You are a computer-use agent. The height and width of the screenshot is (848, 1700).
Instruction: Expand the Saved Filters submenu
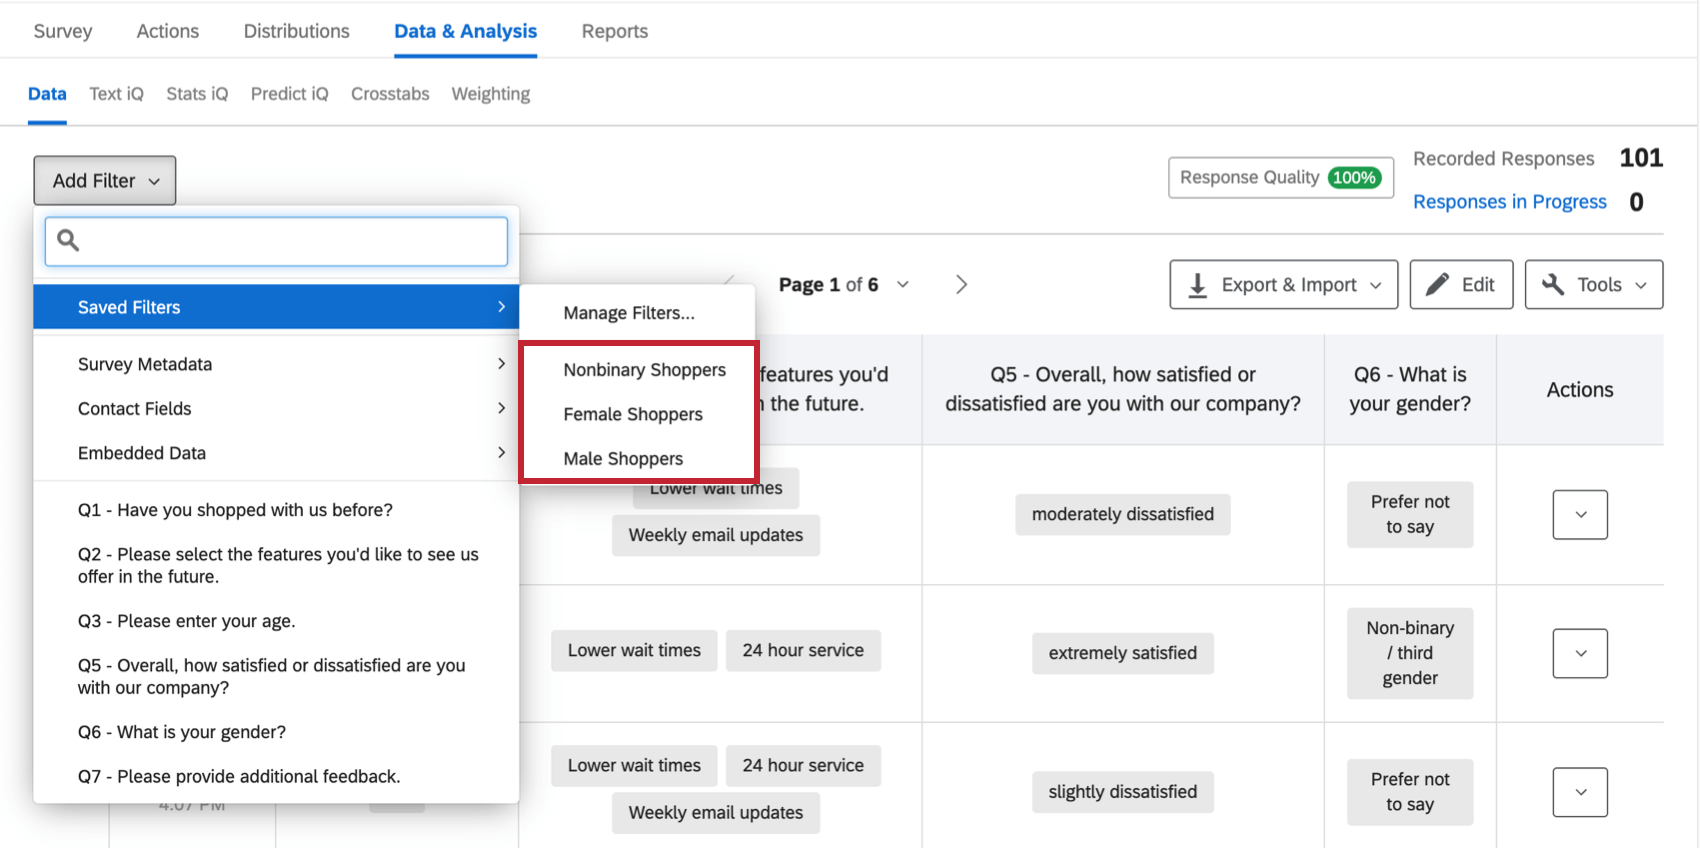(x=276, y=307)
